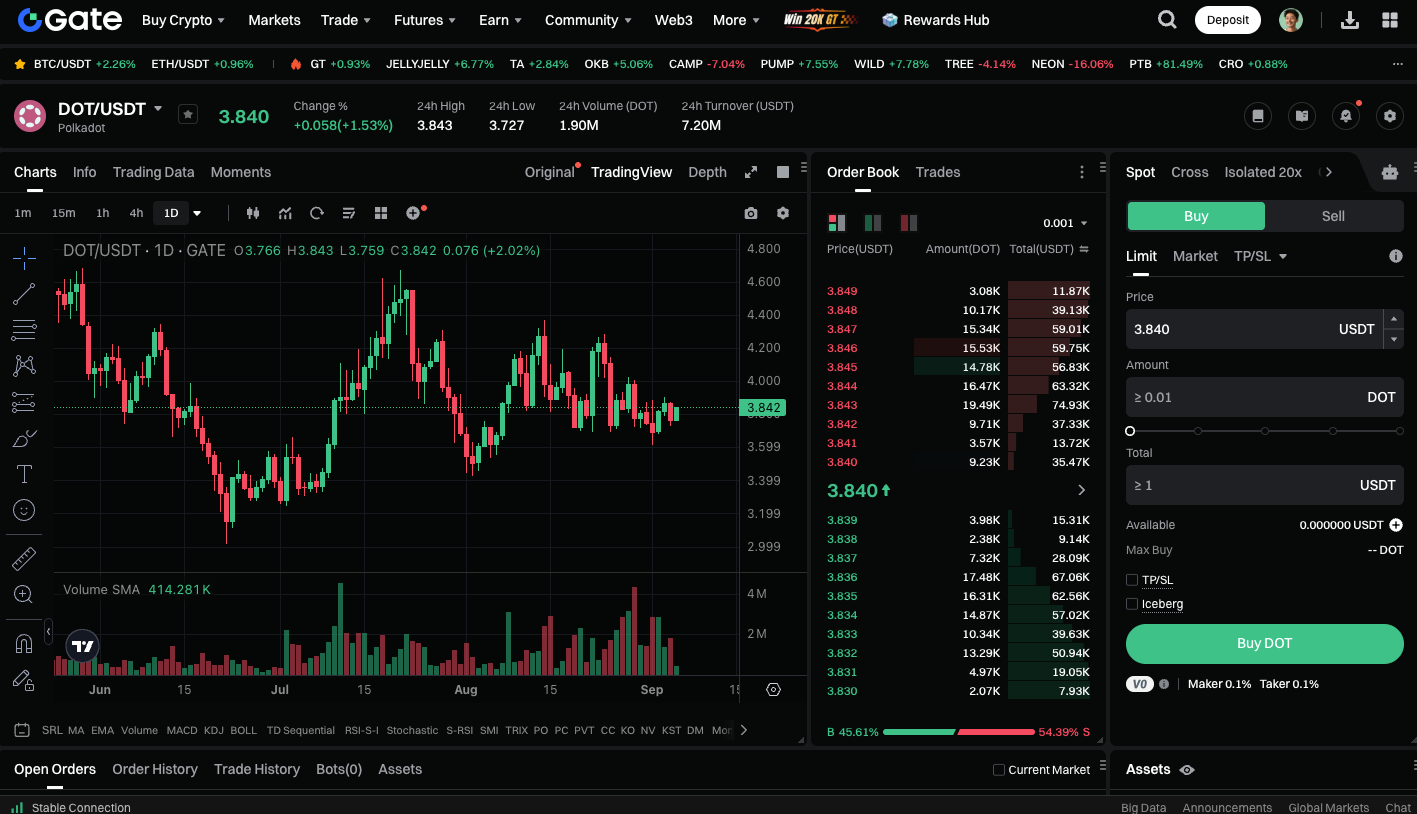Screen dimensions: 1417x814
Task: Show only sell orders in order book
Action: point(909,223)
